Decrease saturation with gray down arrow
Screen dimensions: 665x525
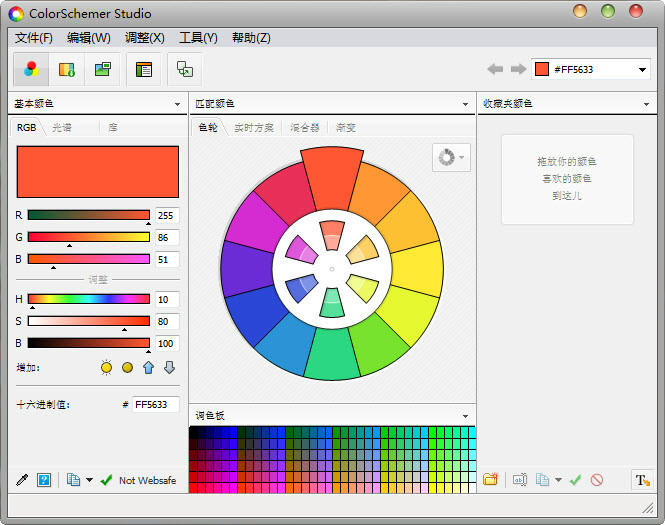169,367
